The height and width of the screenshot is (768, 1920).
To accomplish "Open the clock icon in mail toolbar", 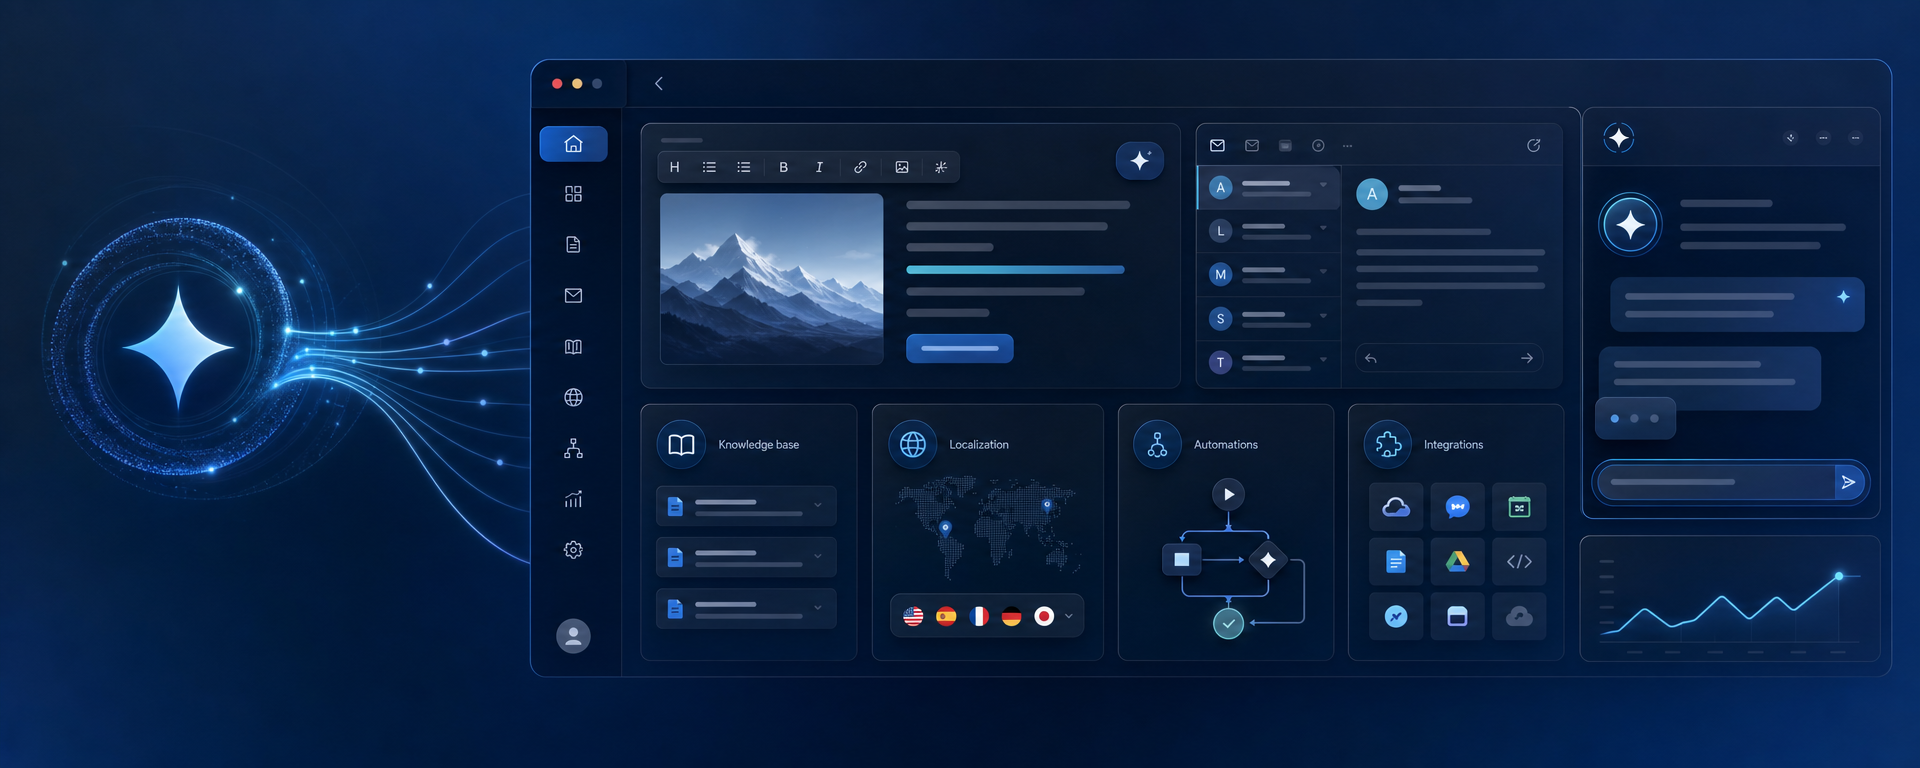I will (1318, 146).
